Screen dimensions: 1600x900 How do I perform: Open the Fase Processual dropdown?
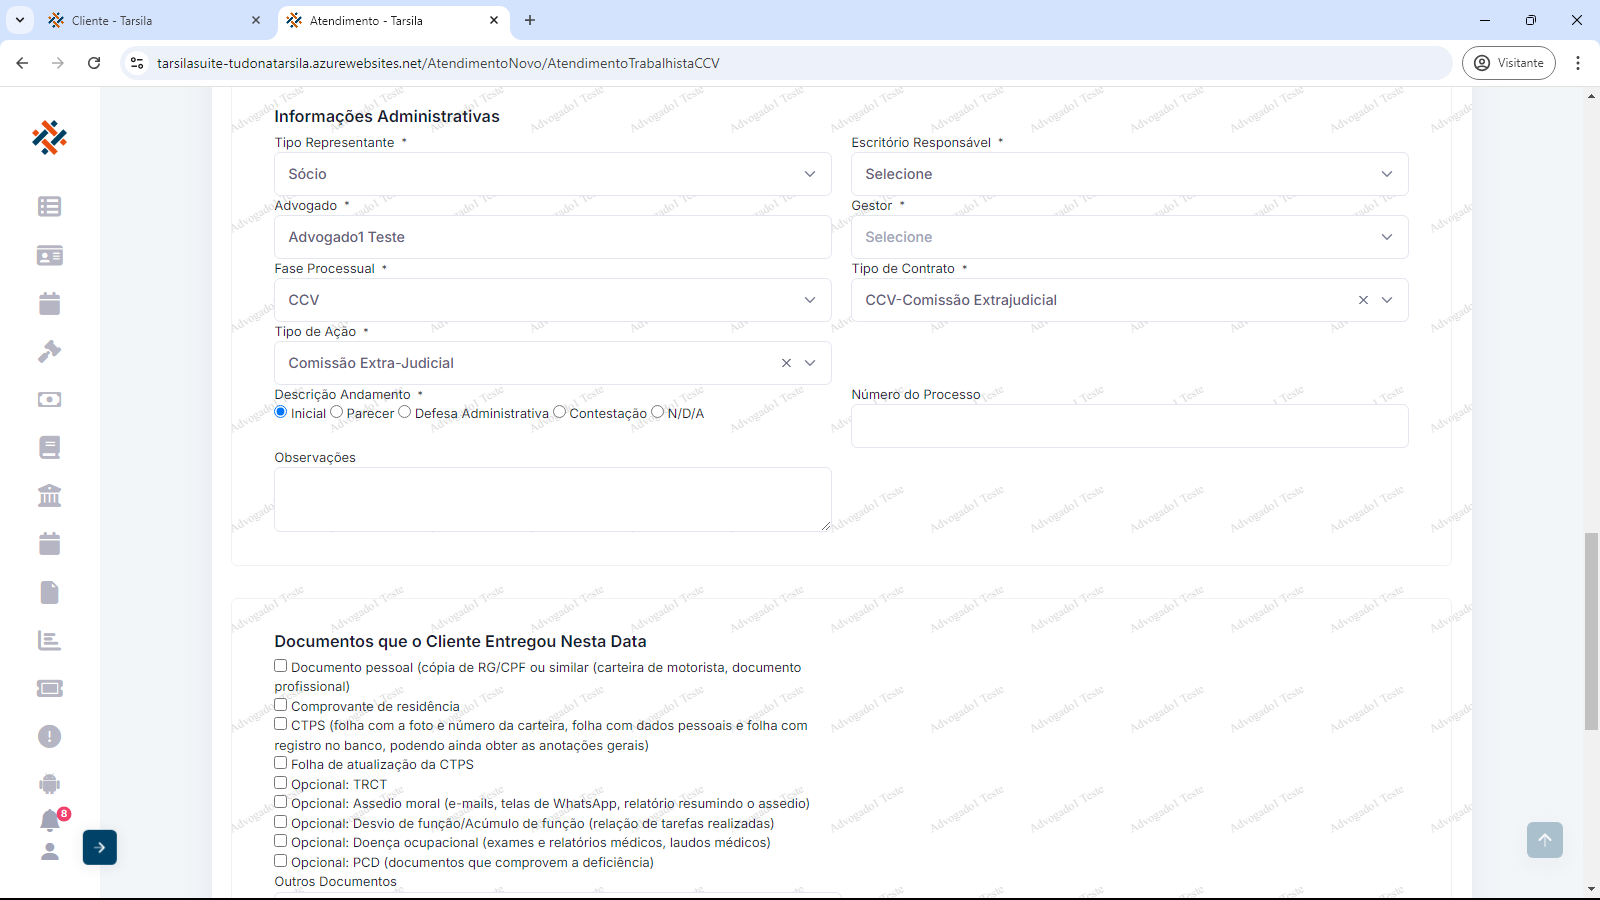[552, 300]
